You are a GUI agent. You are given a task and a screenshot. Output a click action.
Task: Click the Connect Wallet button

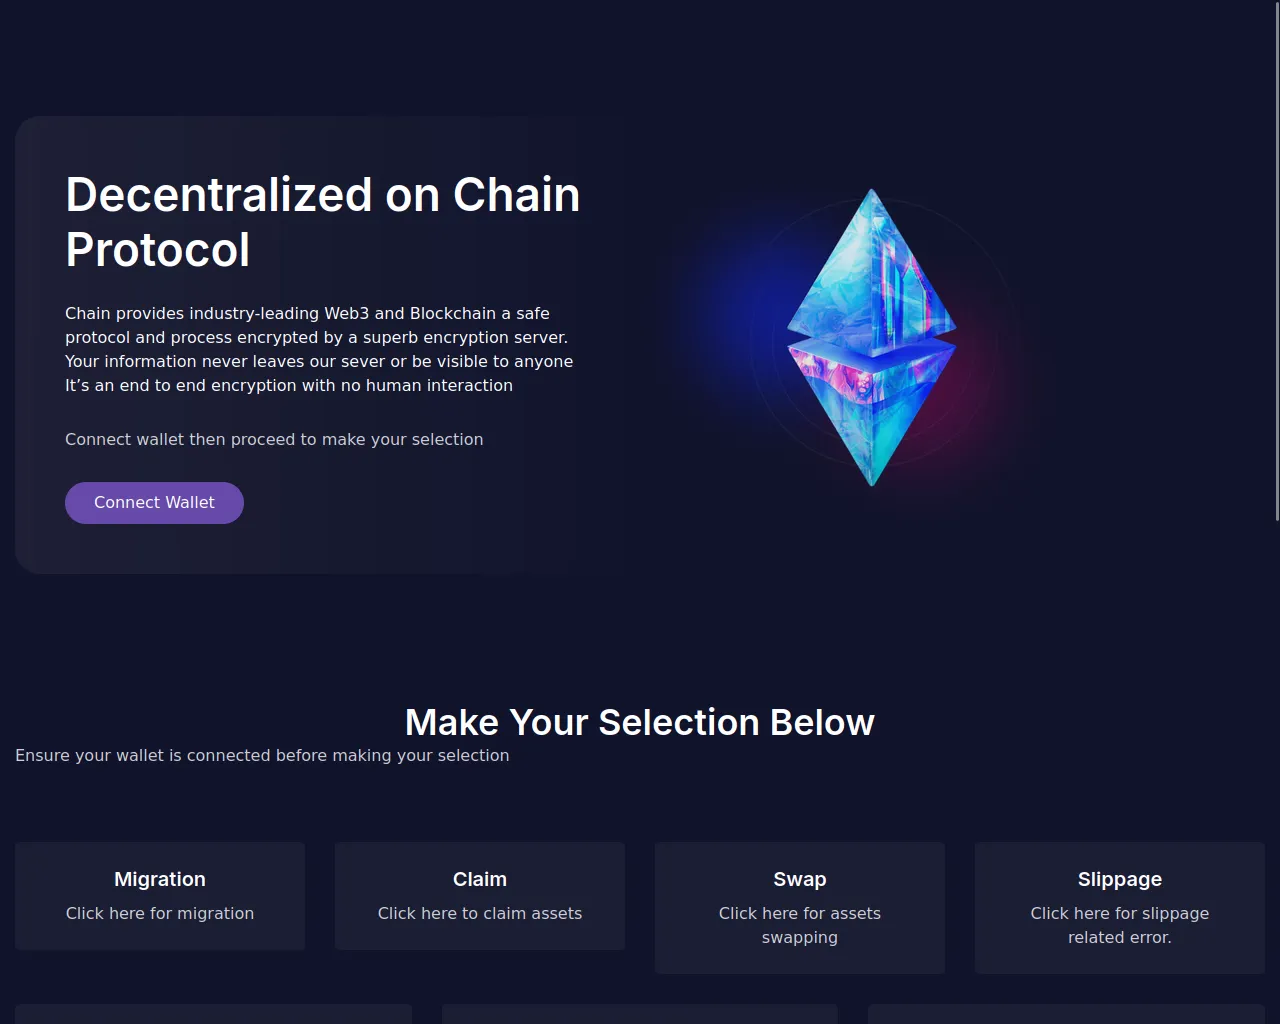154,503
